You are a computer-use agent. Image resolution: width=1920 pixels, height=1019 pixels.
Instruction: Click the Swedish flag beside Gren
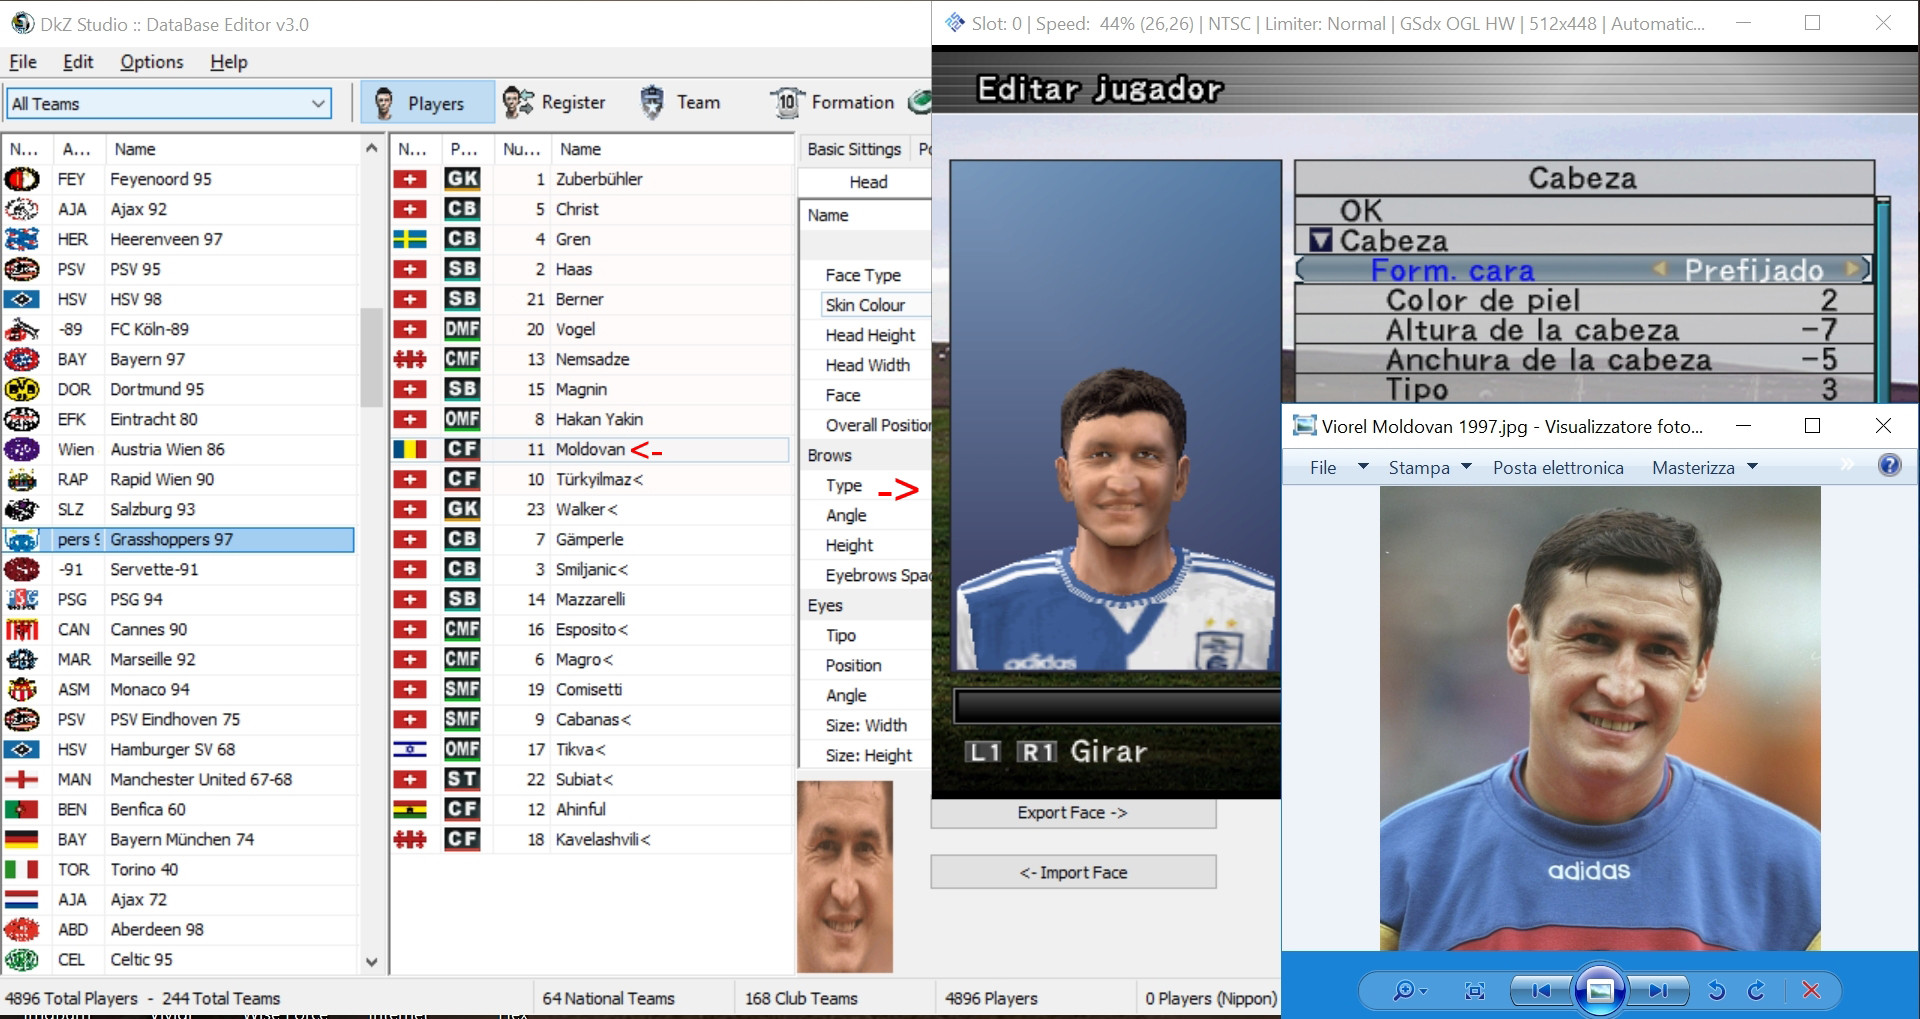(410, 239)
